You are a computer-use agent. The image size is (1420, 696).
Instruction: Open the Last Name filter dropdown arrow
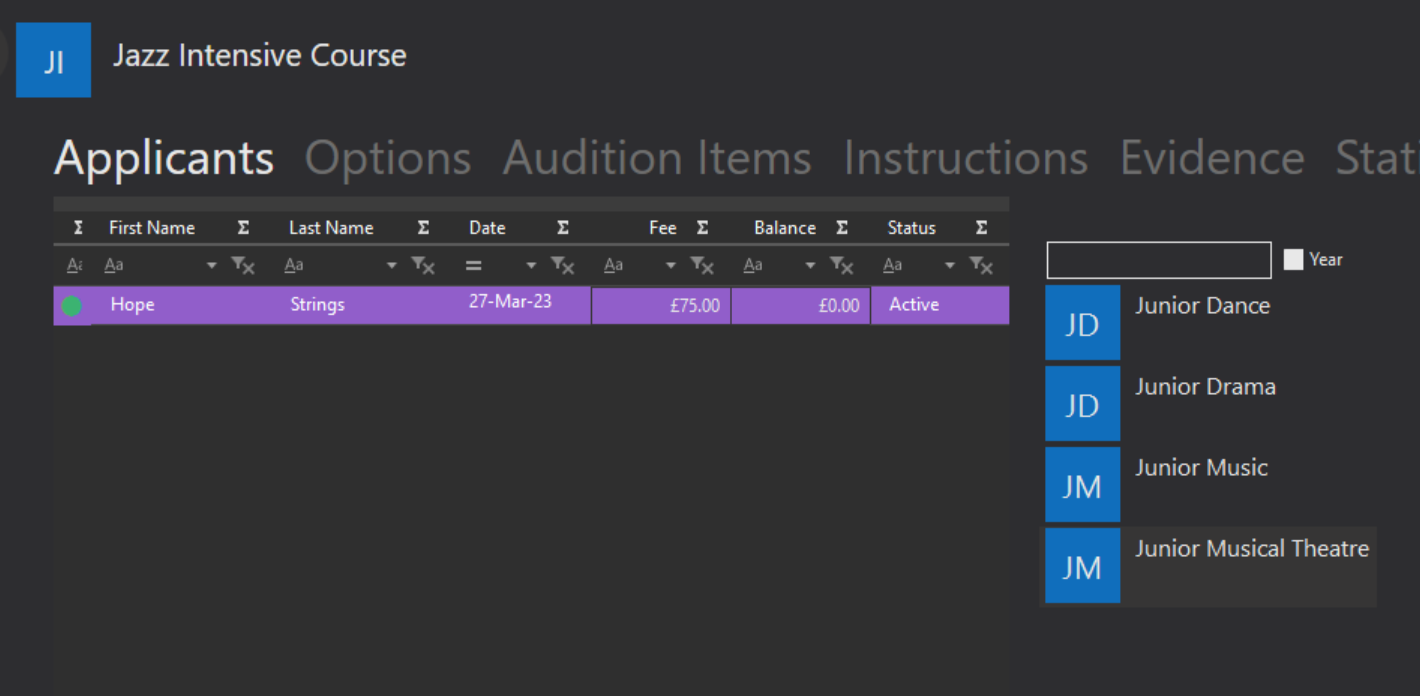coord(391,265)
